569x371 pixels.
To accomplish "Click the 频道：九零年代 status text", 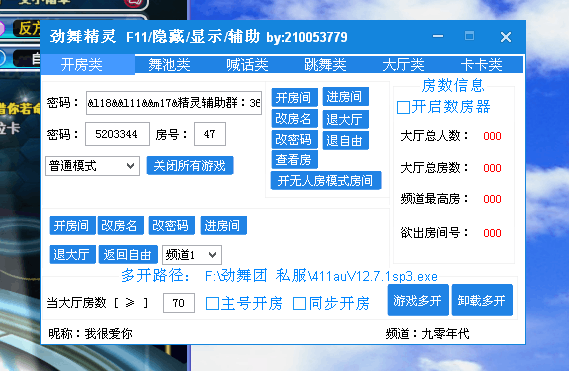I will [427, 333].
